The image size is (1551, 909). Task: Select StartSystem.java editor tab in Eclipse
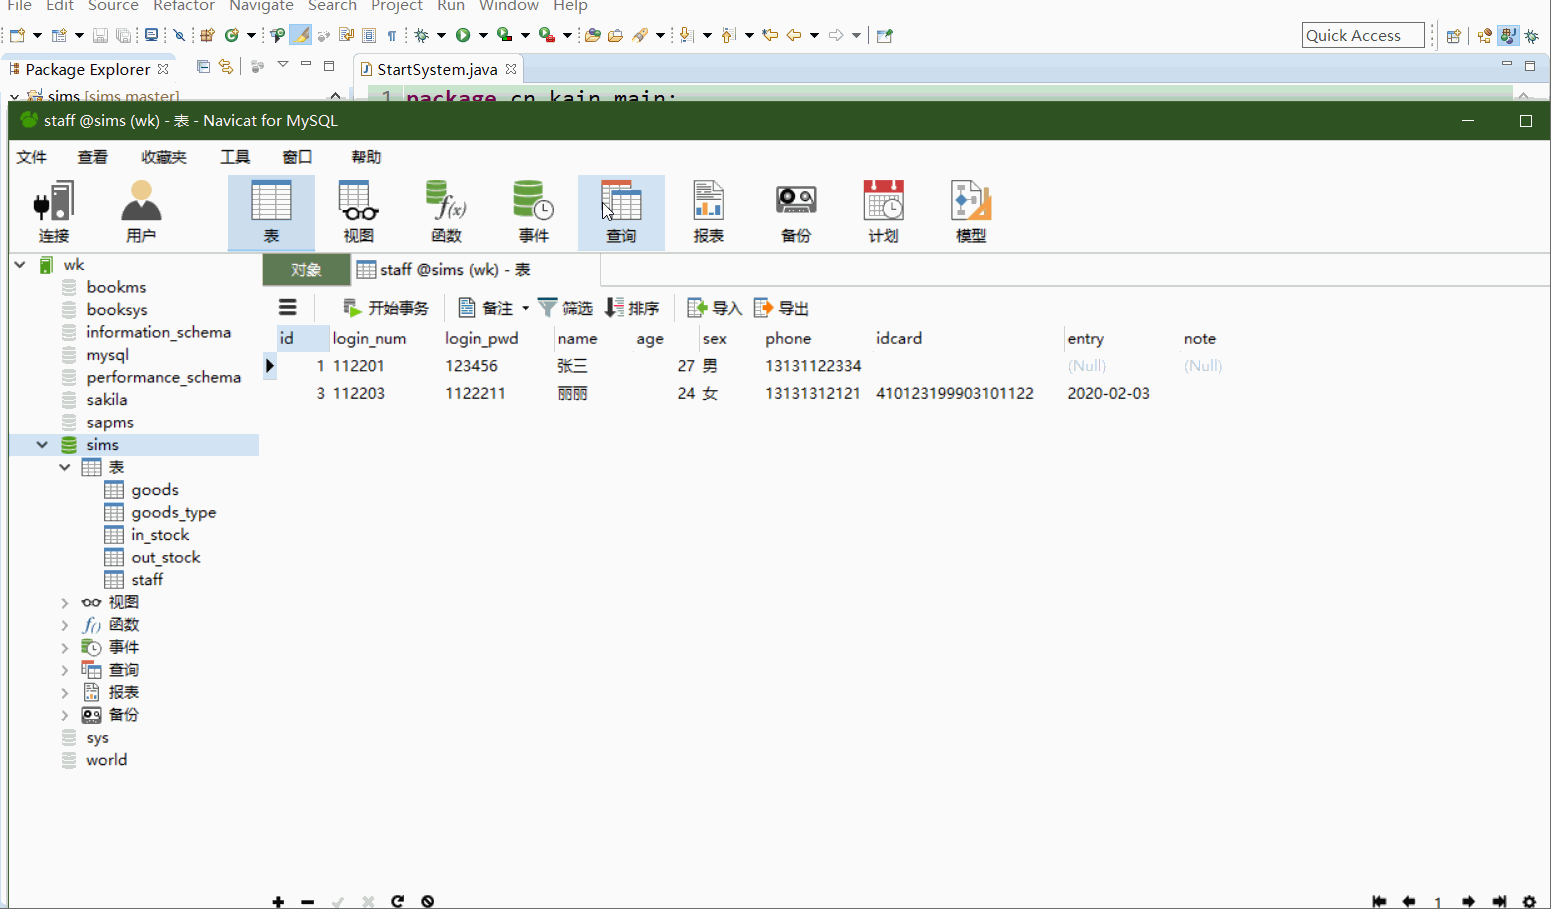tap(437, 69)
